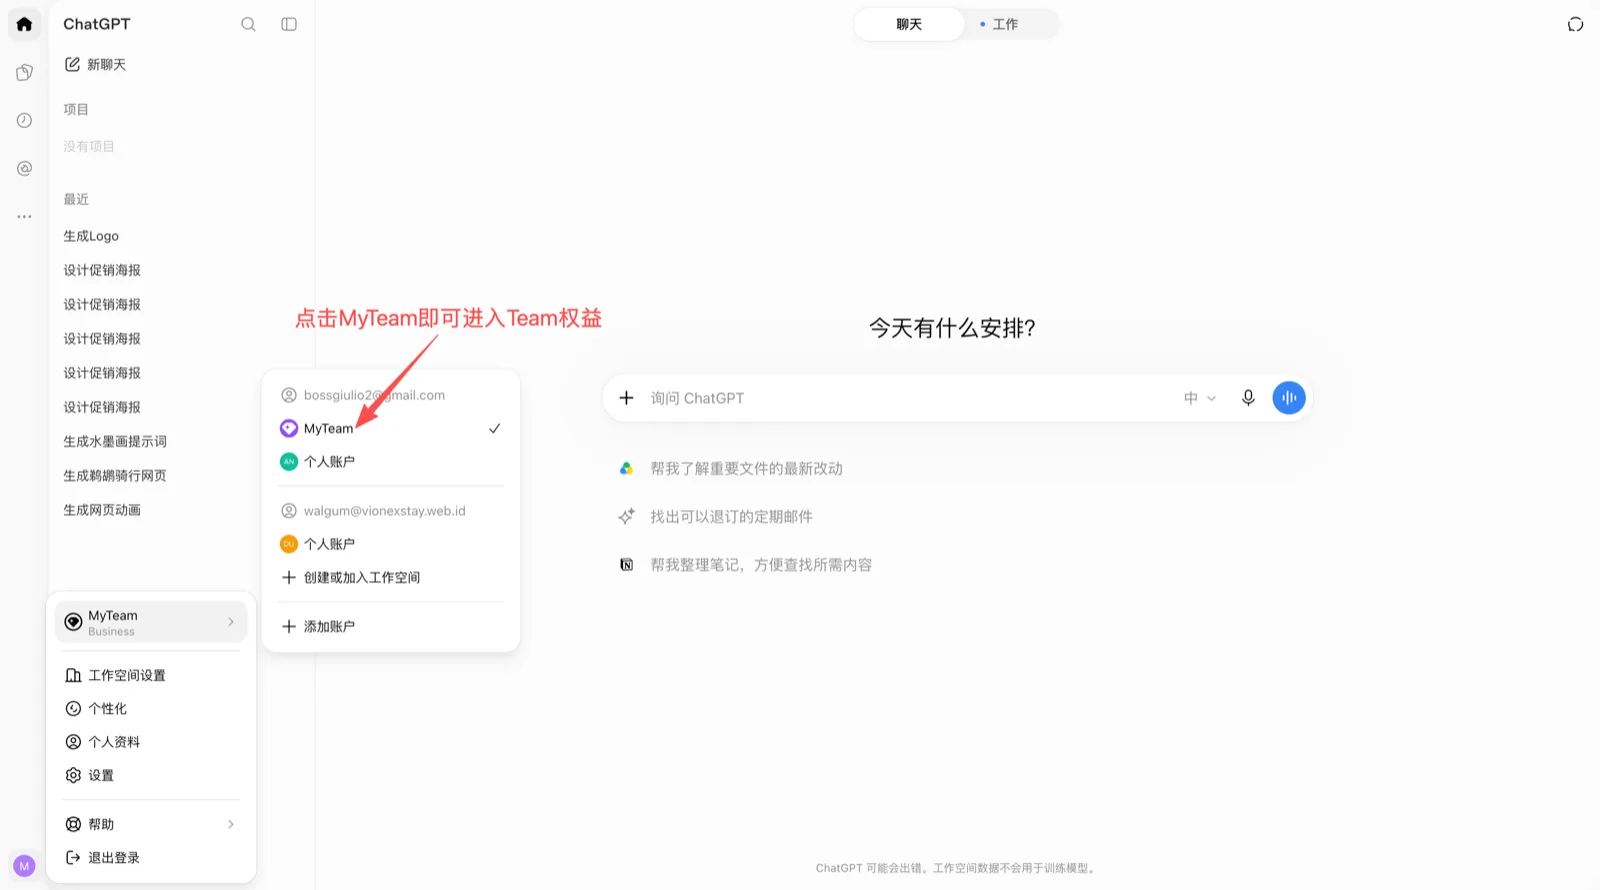Click the purple M avatar at bottom left

pos(24,866)
